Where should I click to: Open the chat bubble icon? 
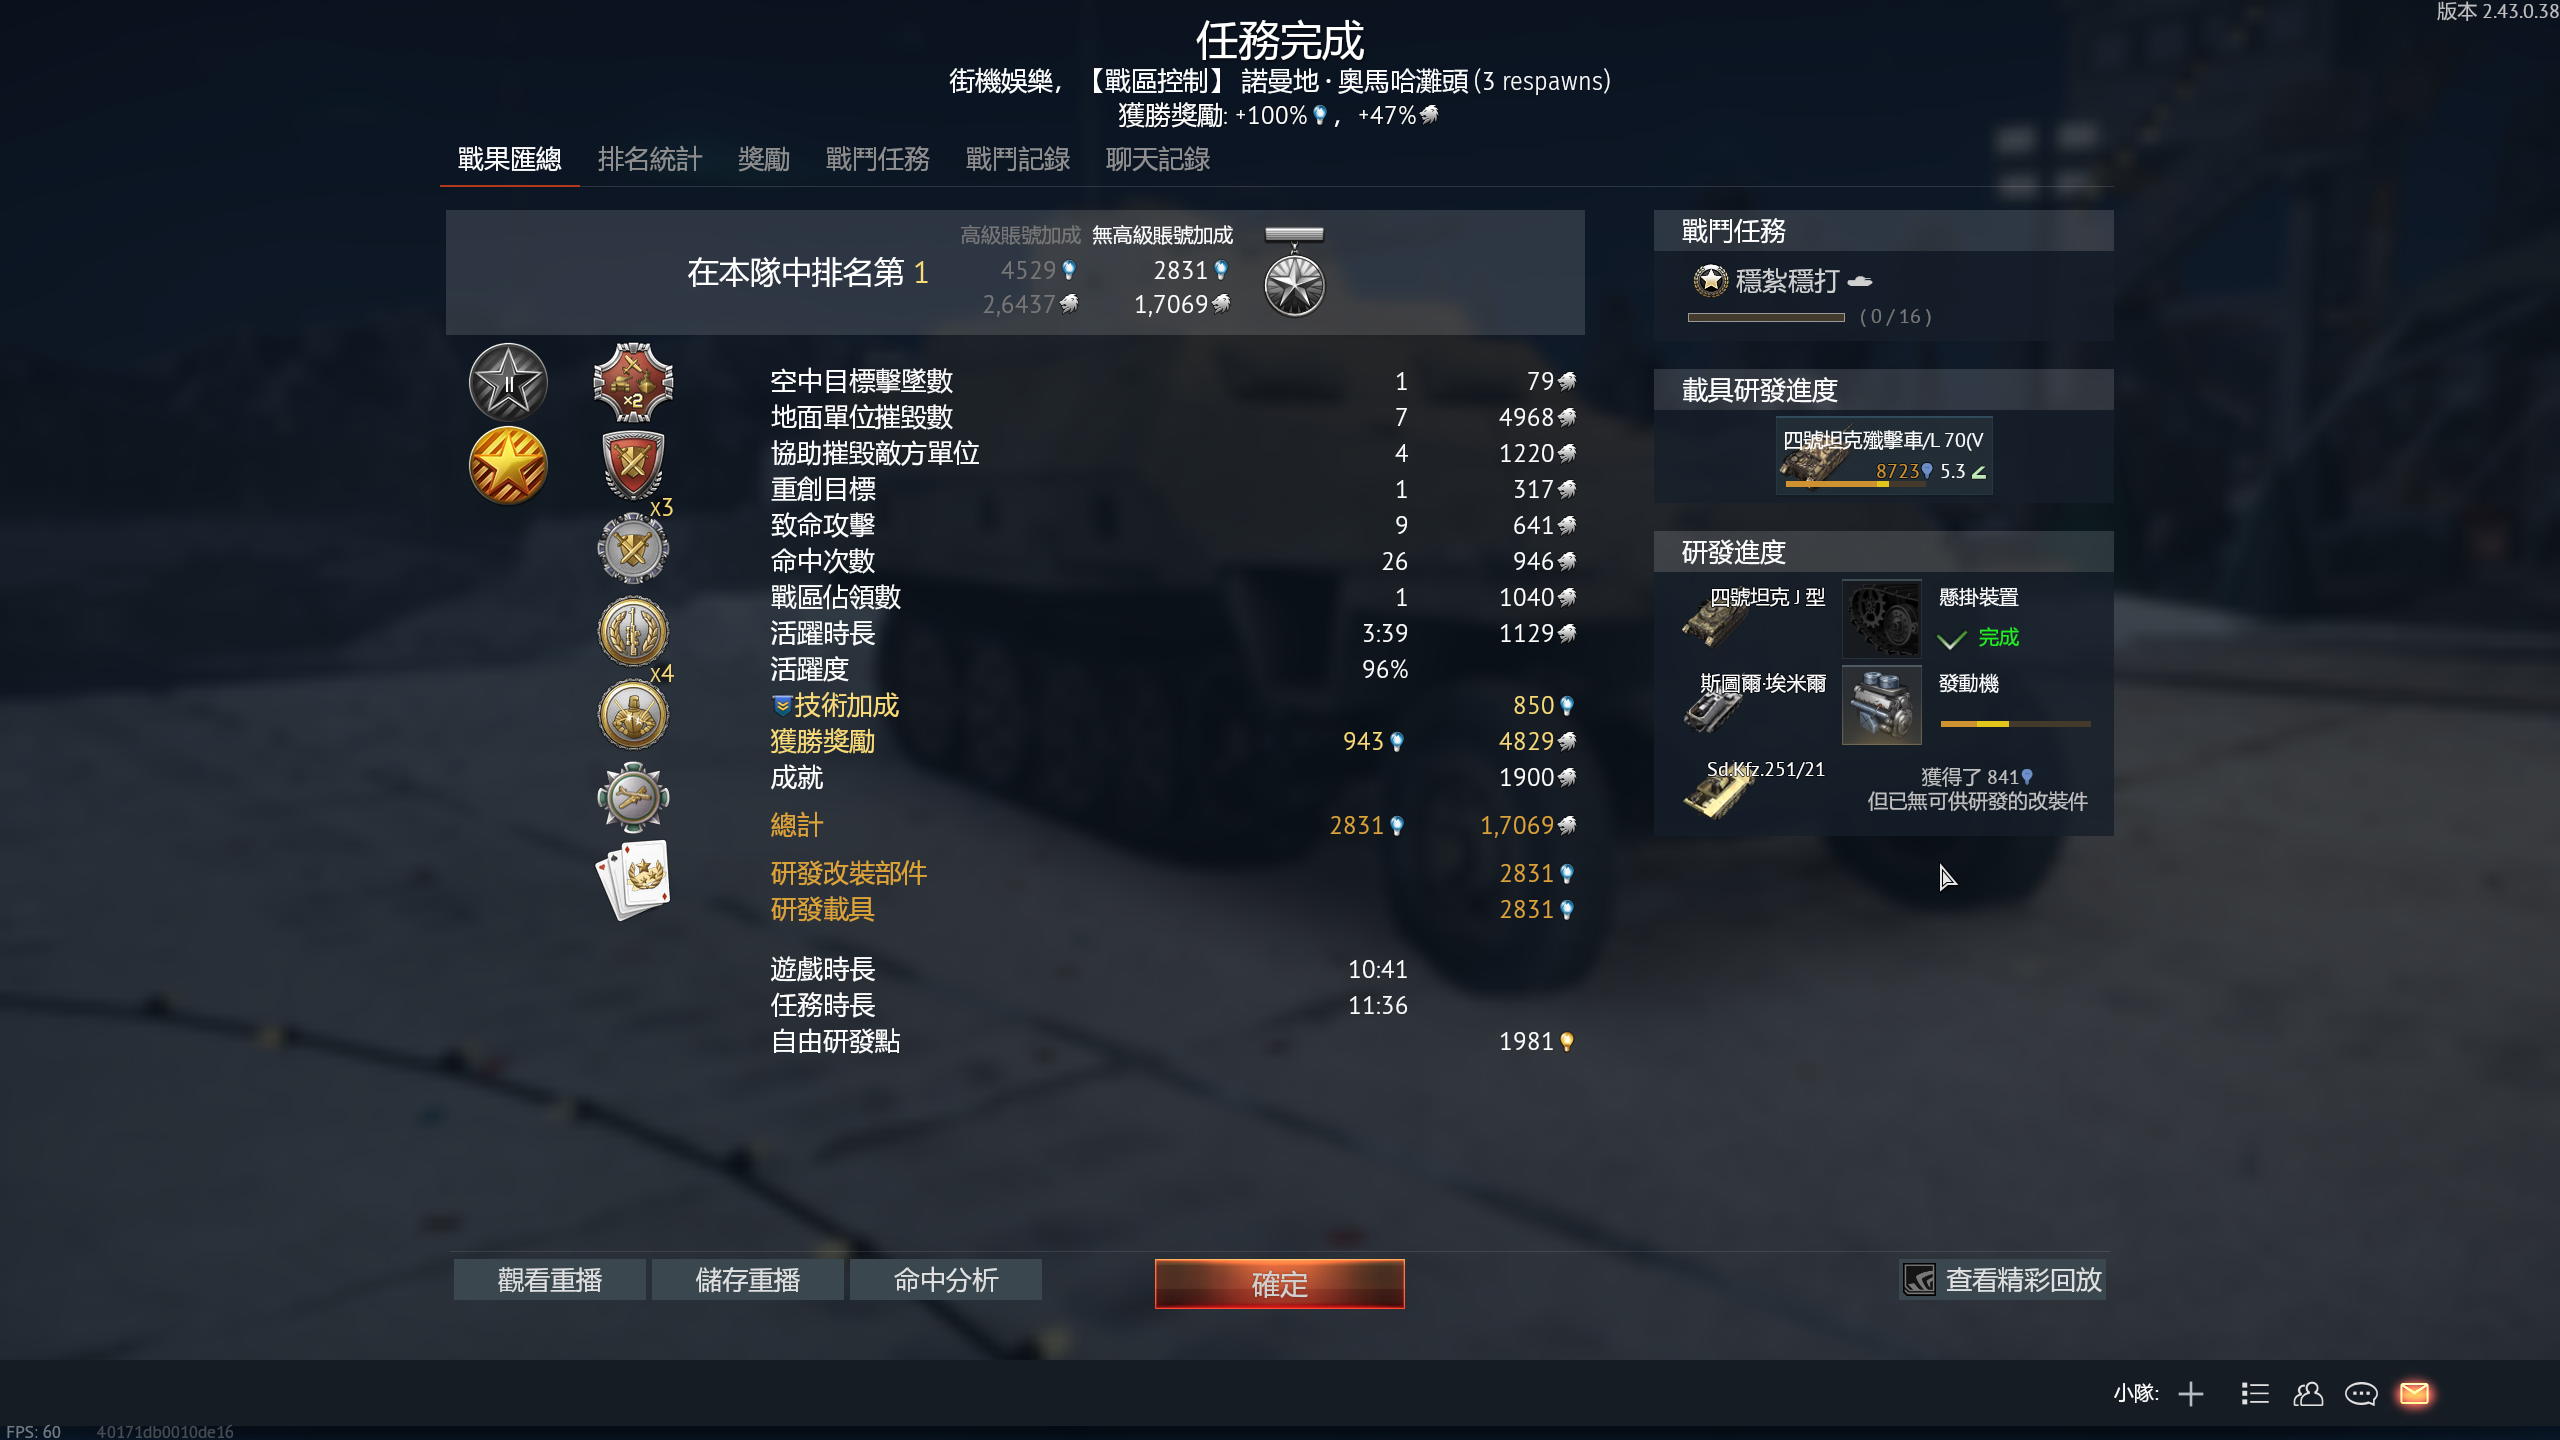tap(2361, 1393)
